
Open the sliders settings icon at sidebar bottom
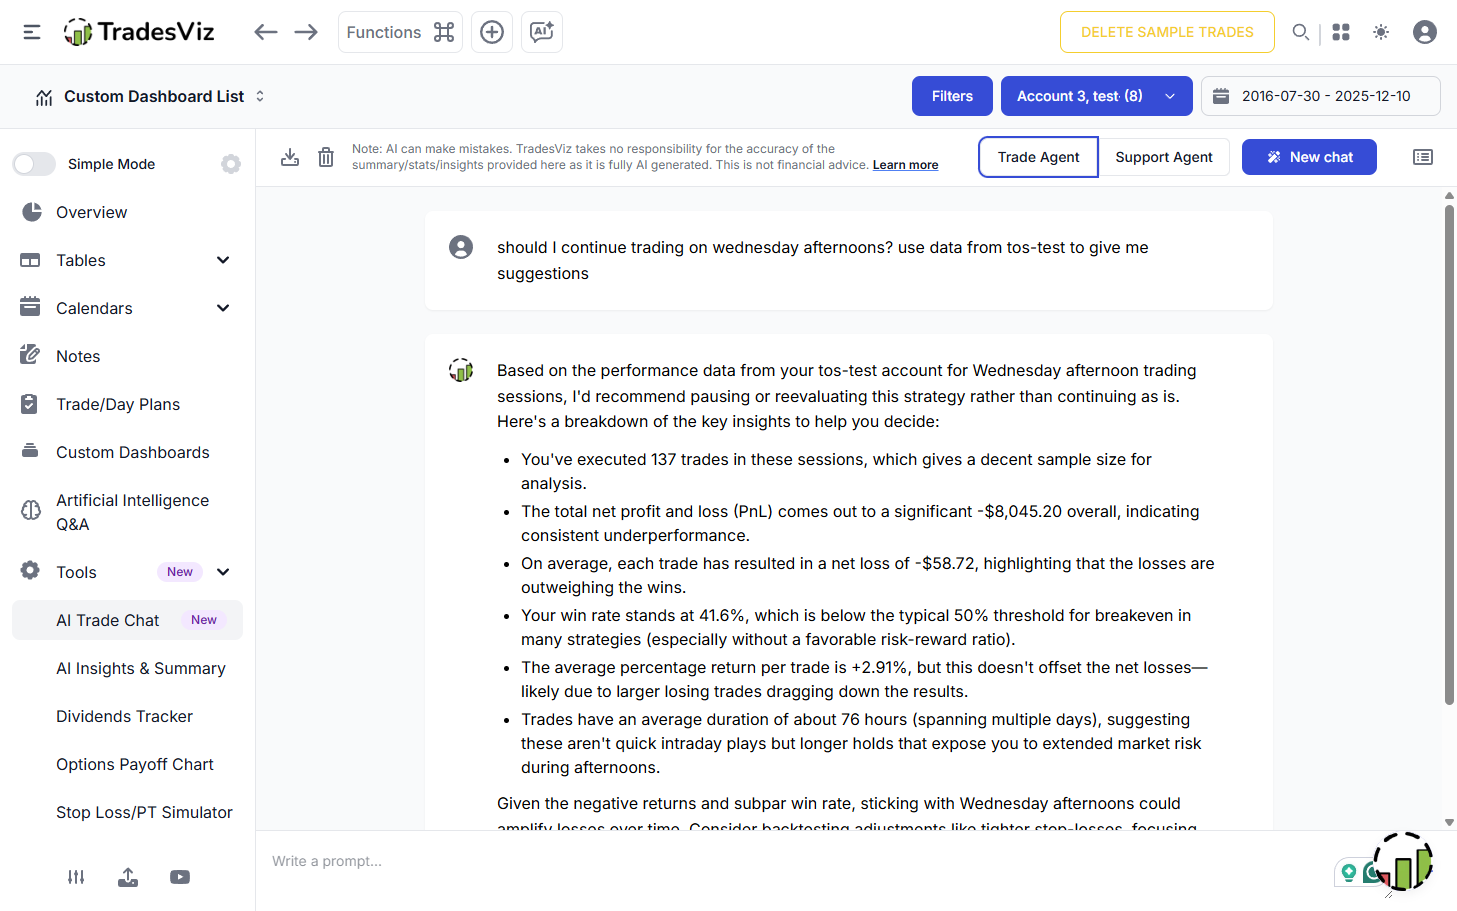click(x=76, y=877)
